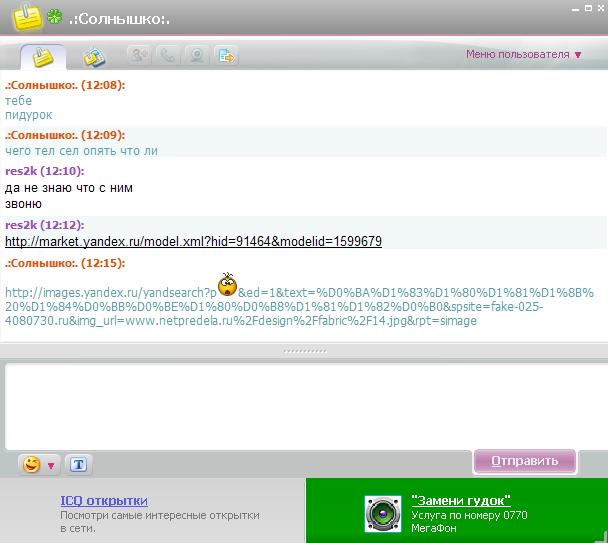Click the ad text "Услуга по номеру 0770"
Viewport: 608px width, 543px height.
coord(469,515)
